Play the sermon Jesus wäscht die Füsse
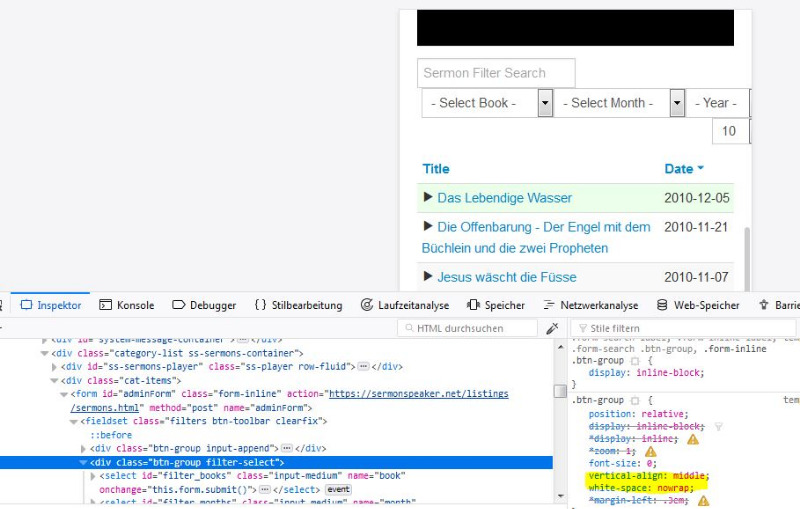 pyautogui.click(x=428, y=276)
